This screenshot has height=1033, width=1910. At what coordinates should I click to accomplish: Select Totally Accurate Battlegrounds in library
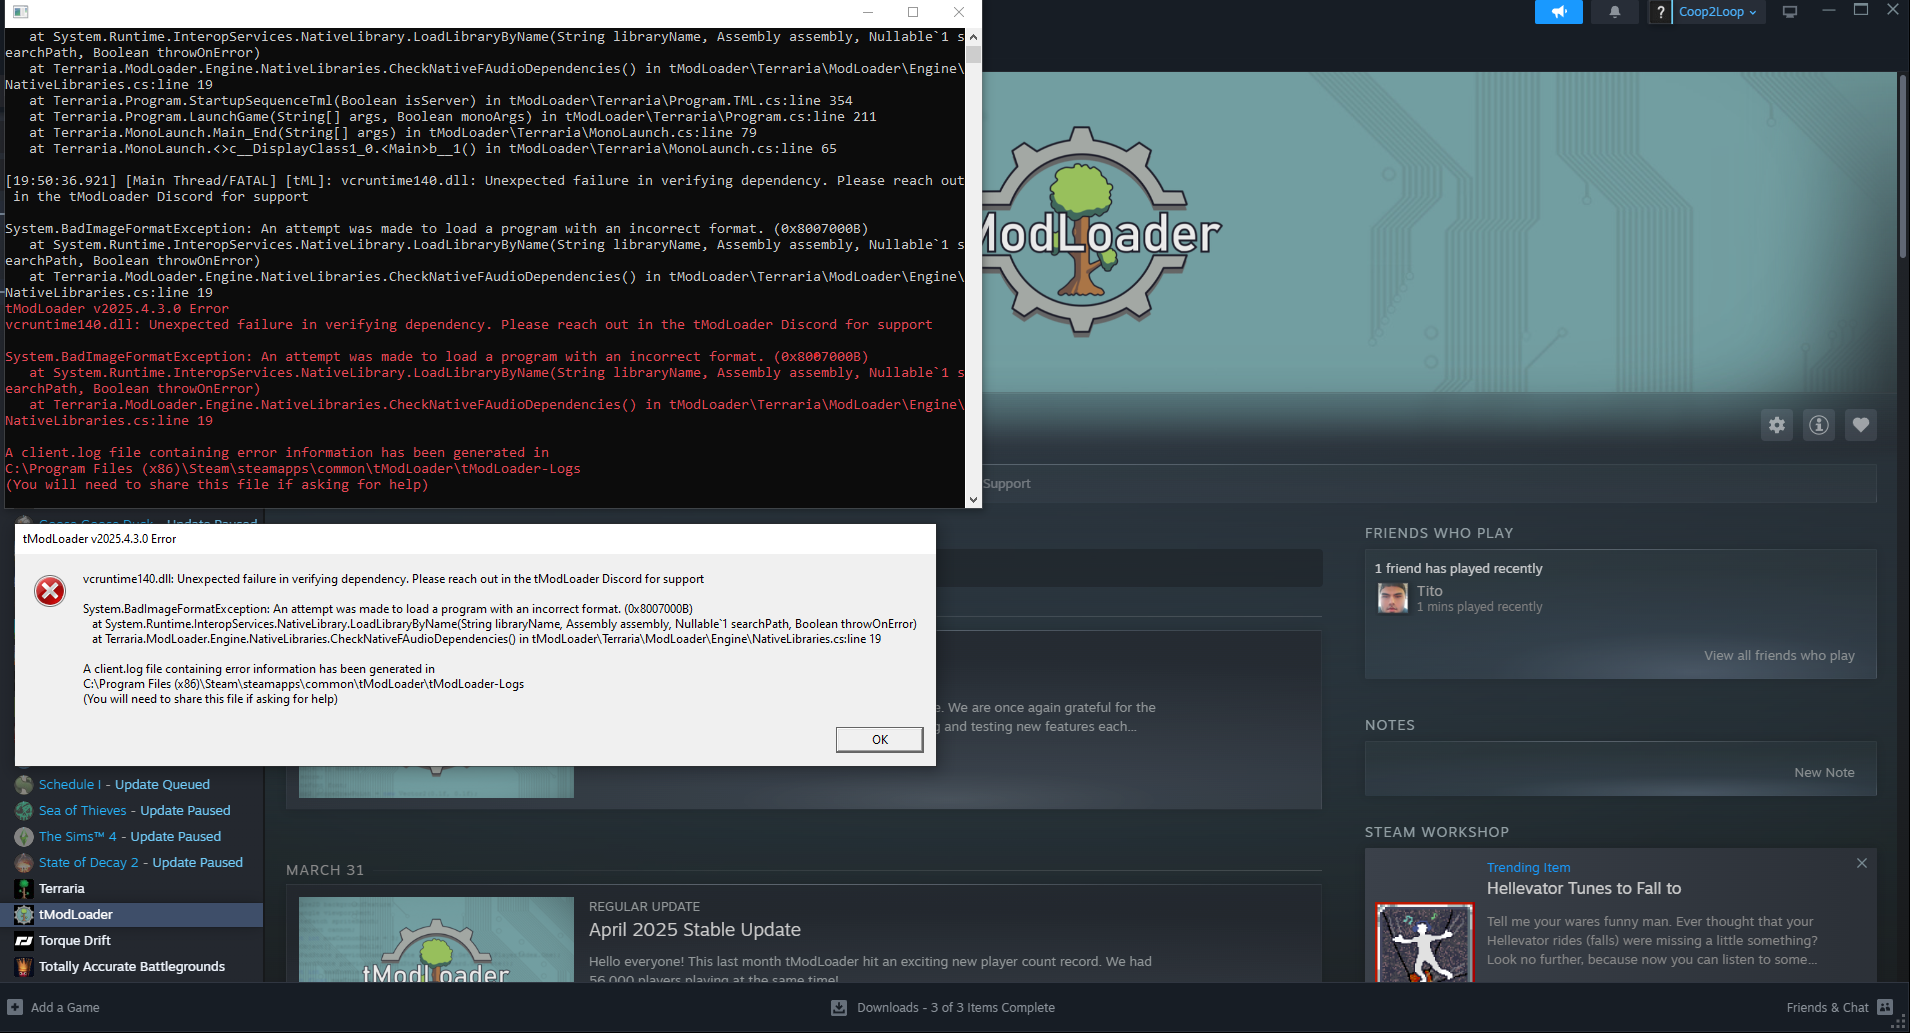pos(134,967)
